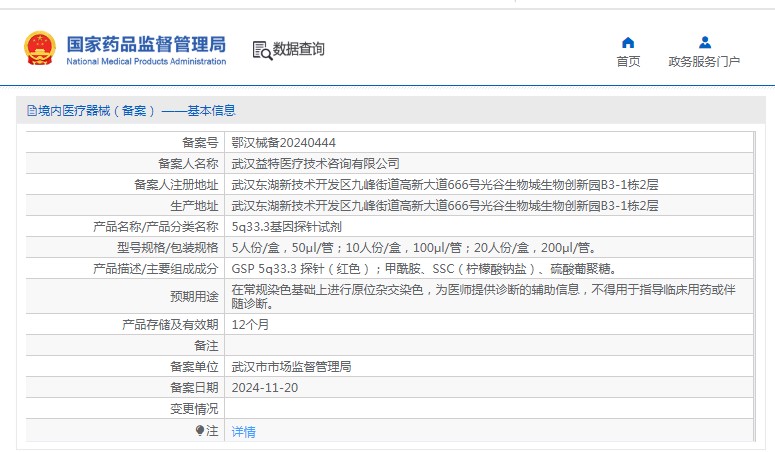Click the 备案人注册地址 address value
This screenshot has width=775, height=452.
(445, 184)
